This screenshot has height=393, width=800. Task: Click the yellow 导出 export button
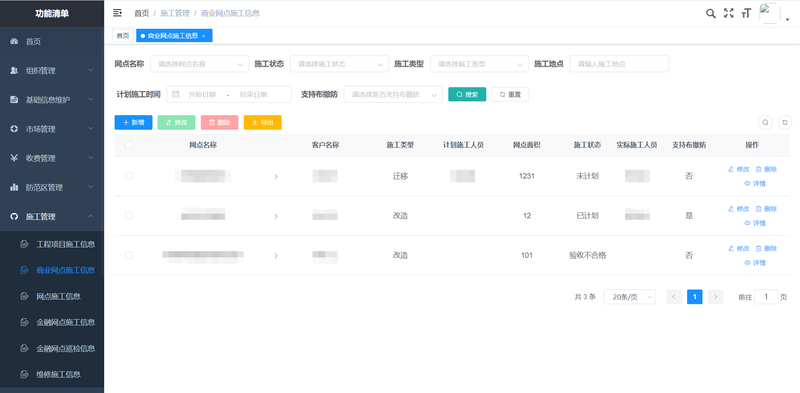[x=262, y=122]
